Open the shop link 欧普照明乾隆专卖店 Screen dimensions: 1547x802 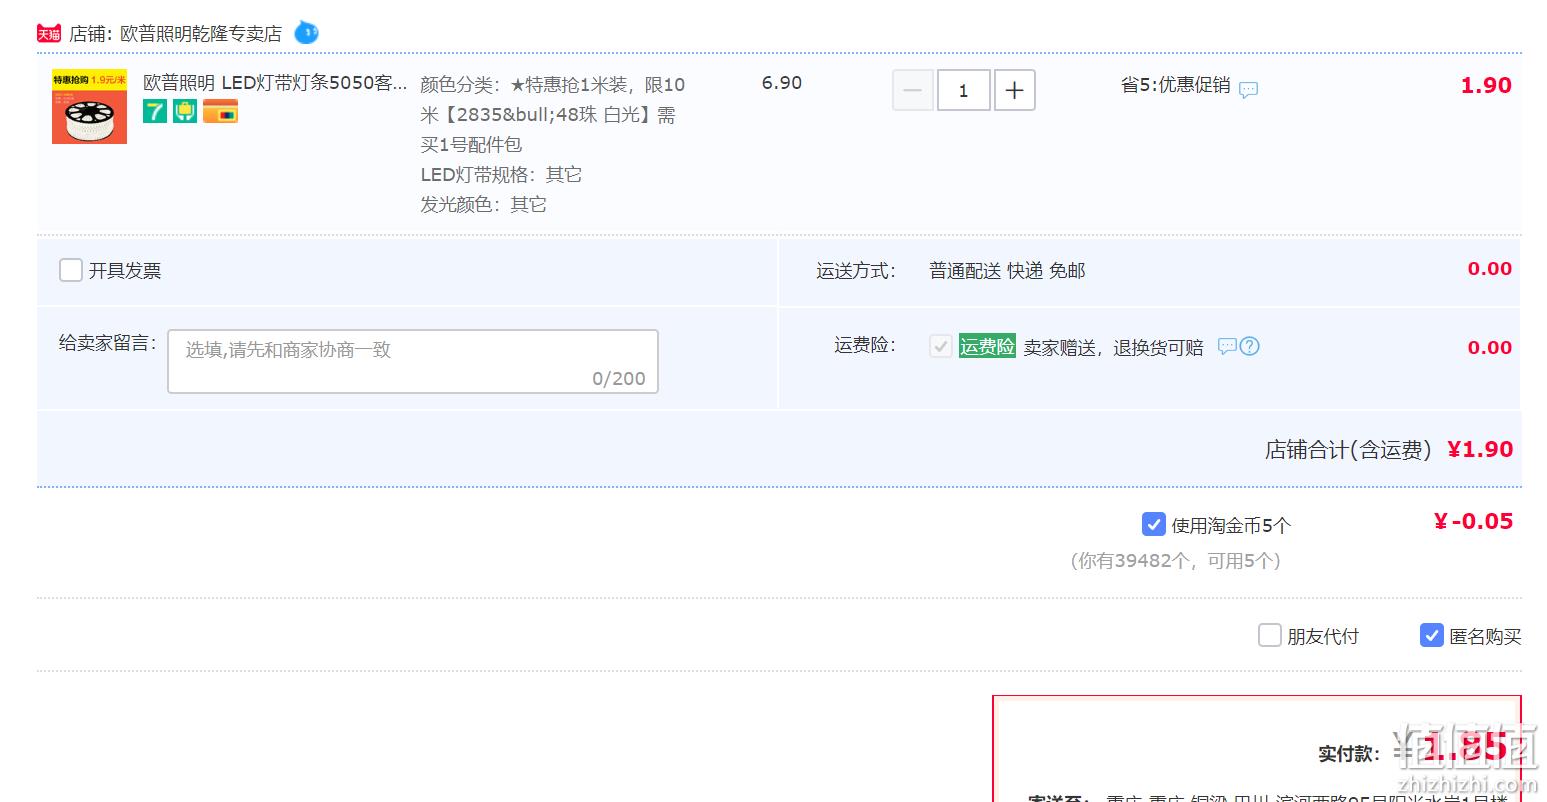[x=201, y=34]
